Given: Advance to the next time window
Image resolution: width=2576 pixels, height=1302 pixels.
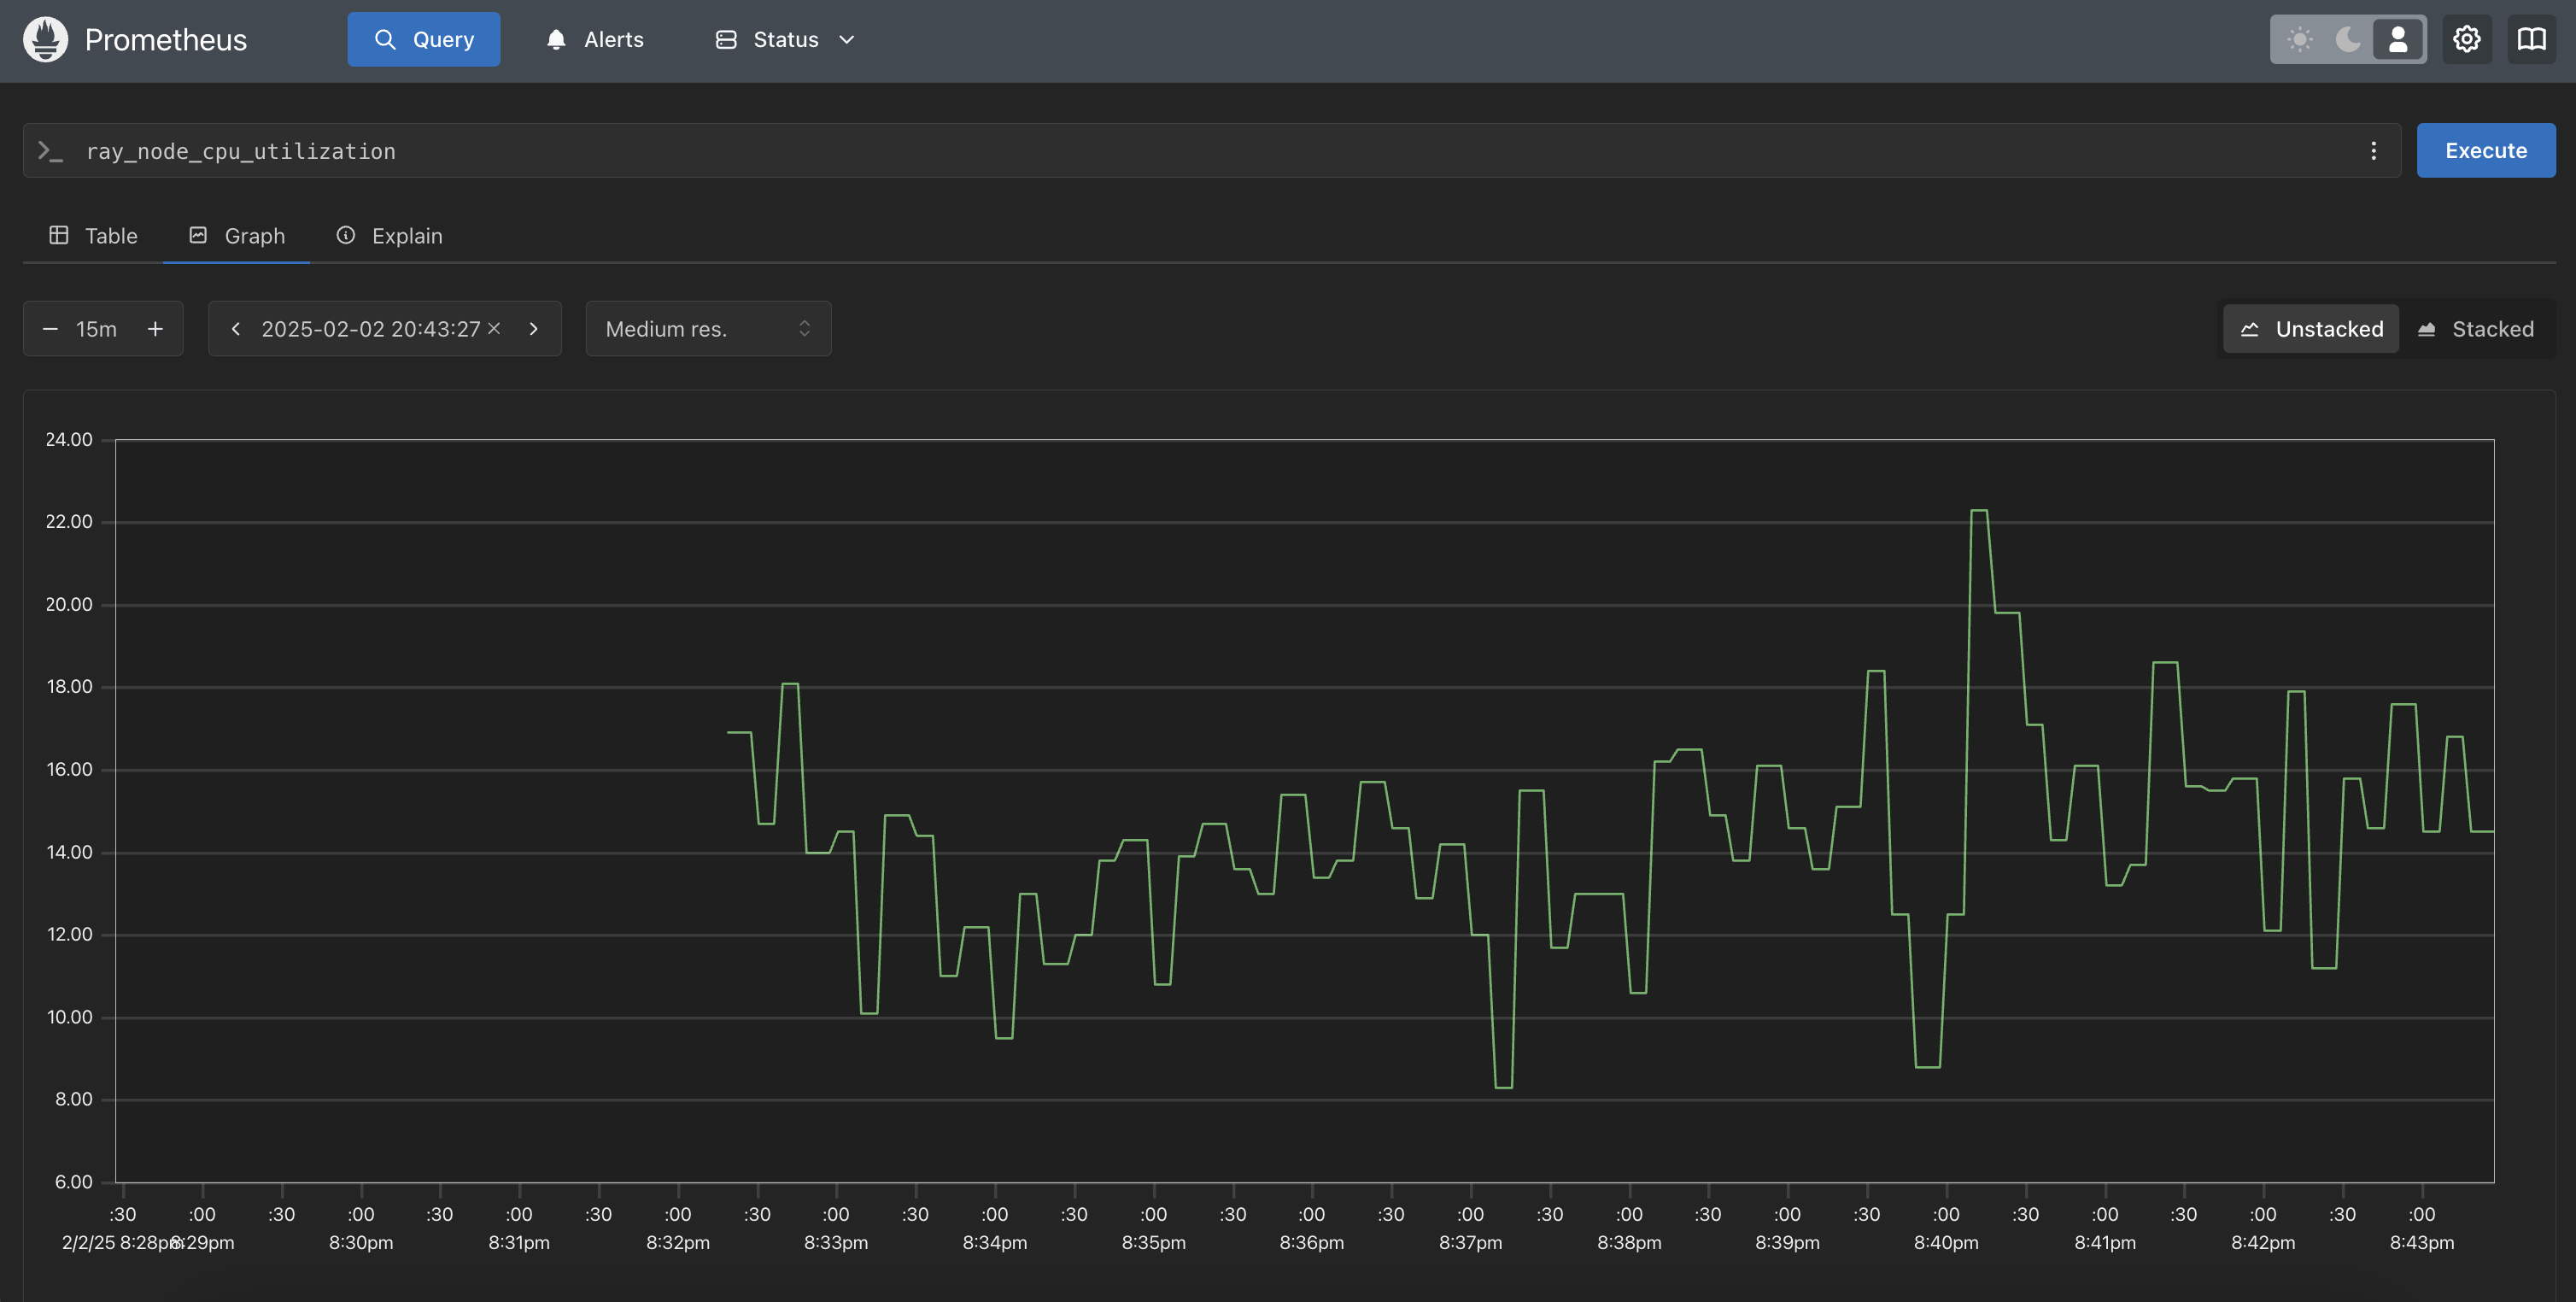Looking at the screenshot, I should click(534, 329).
